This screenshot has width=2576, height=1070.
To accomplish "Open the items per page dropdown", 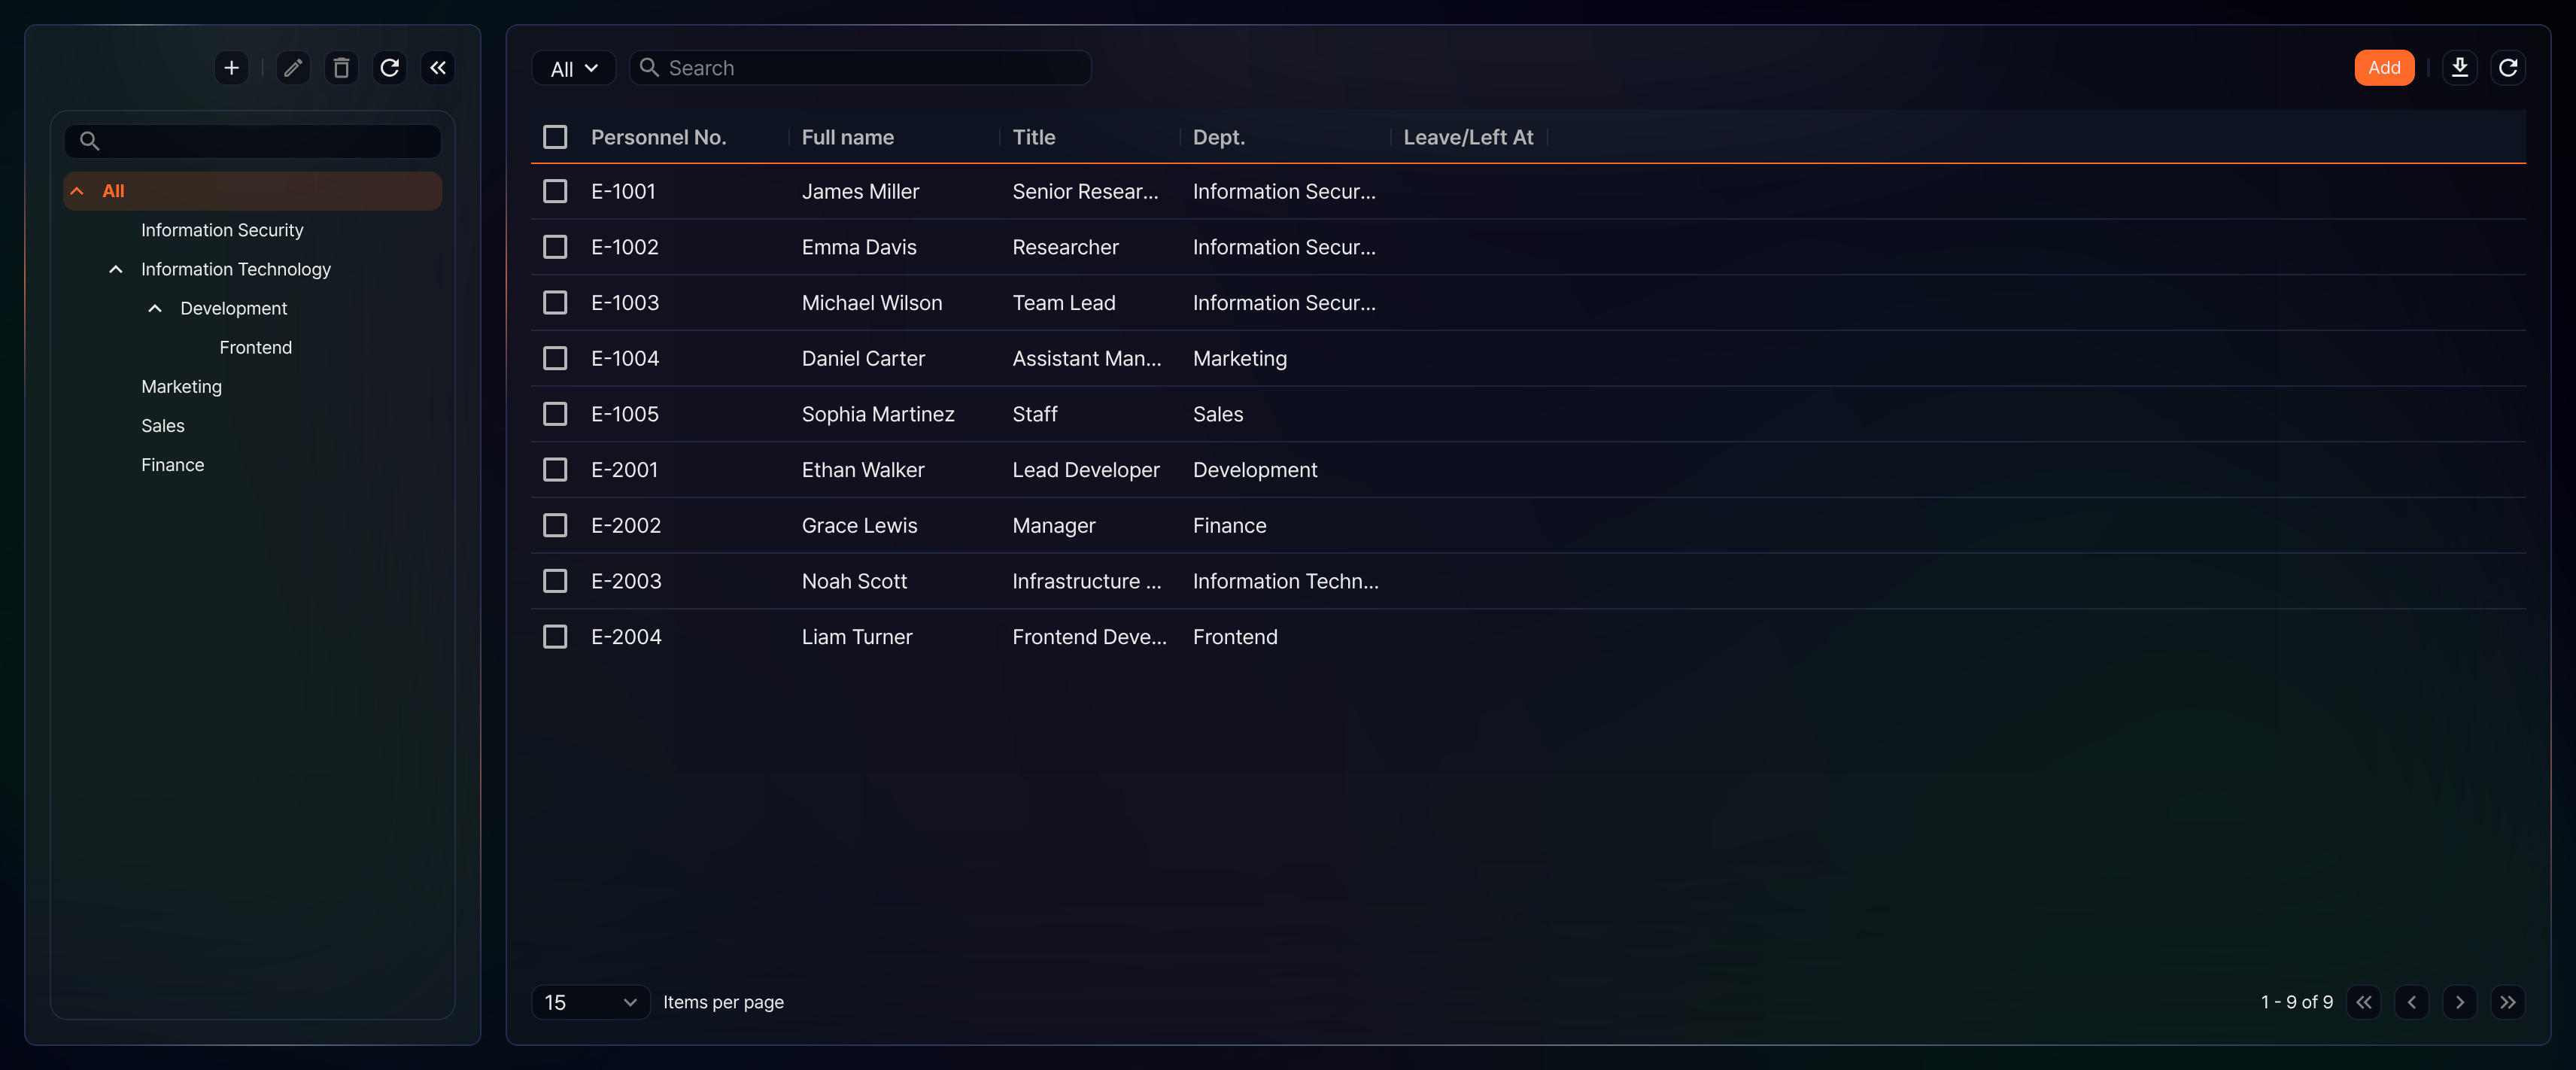I will 590,1002.
